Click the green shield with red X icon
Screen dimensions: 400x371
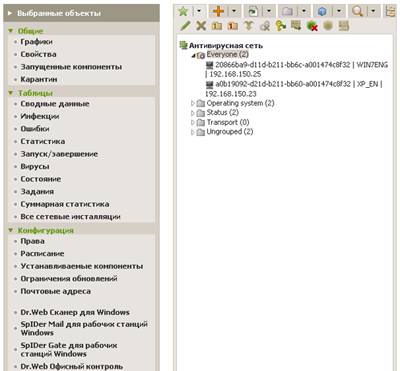tap(312, 26)
